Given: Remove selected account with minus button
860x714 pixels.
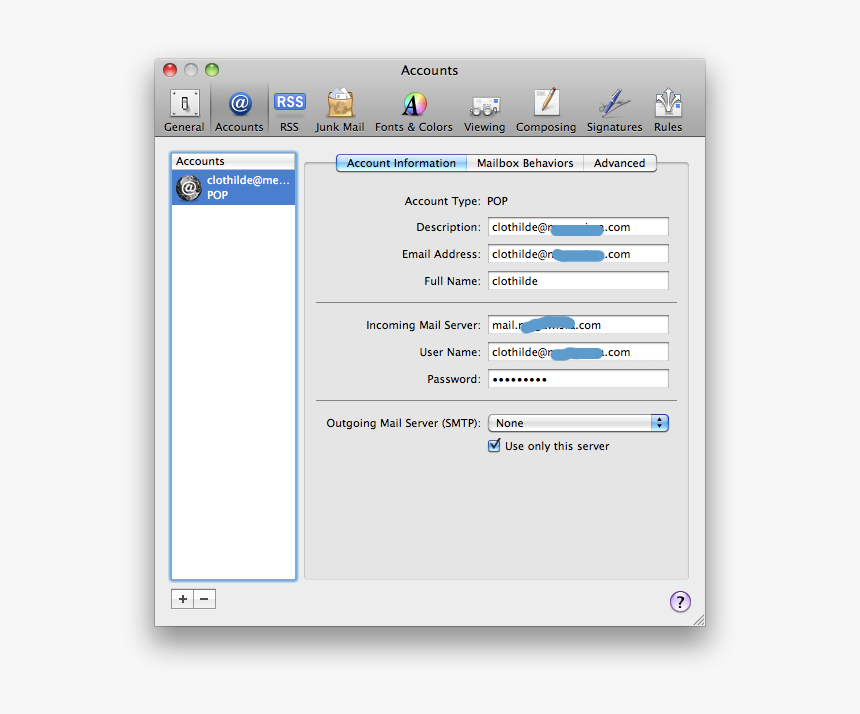Looking at the screenshot, I should (x=204, y=598).
